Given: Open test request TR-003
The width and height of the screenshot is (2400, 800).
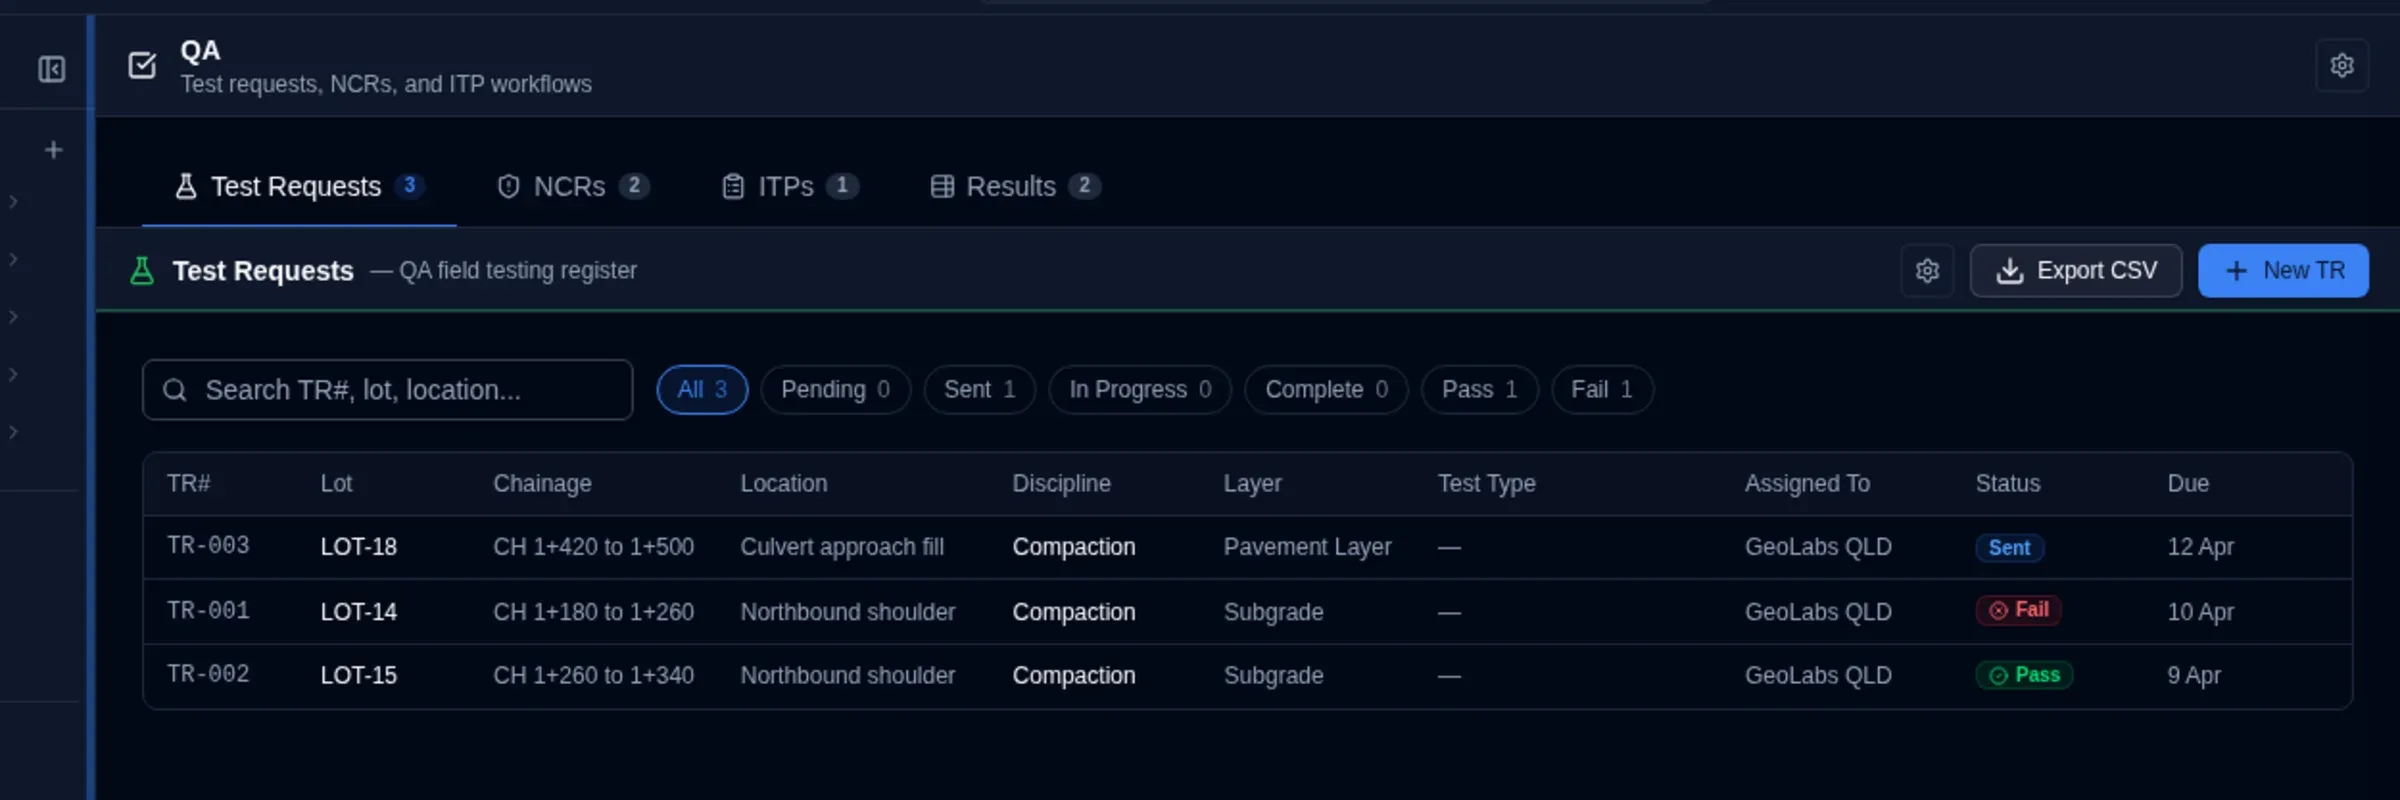Looking at the screenshot, I should pyautogui.click(x=208, y=546).
